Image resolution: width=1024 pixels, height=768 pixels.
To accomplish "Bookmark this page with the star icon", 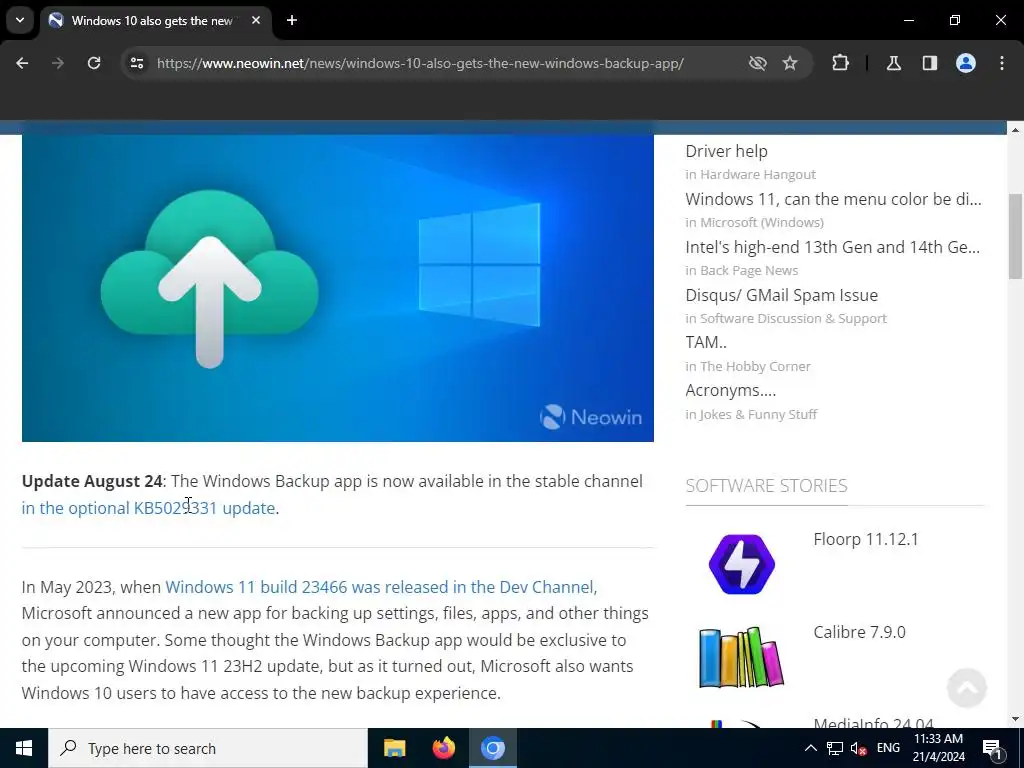I will pos(790,63).
